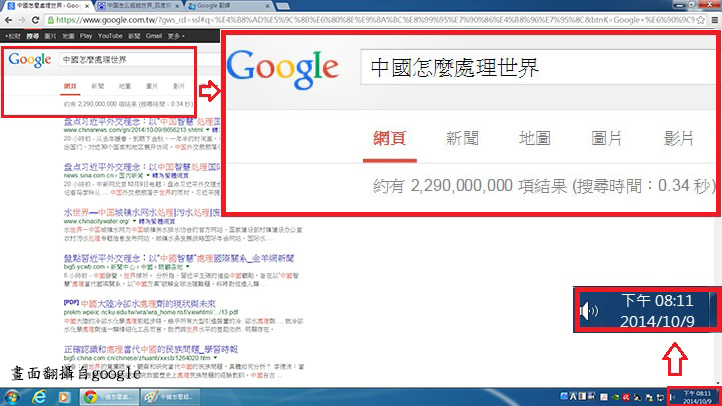Switch to the Paint taskbar window
722x406 pixels.
[x=170, y=397]
